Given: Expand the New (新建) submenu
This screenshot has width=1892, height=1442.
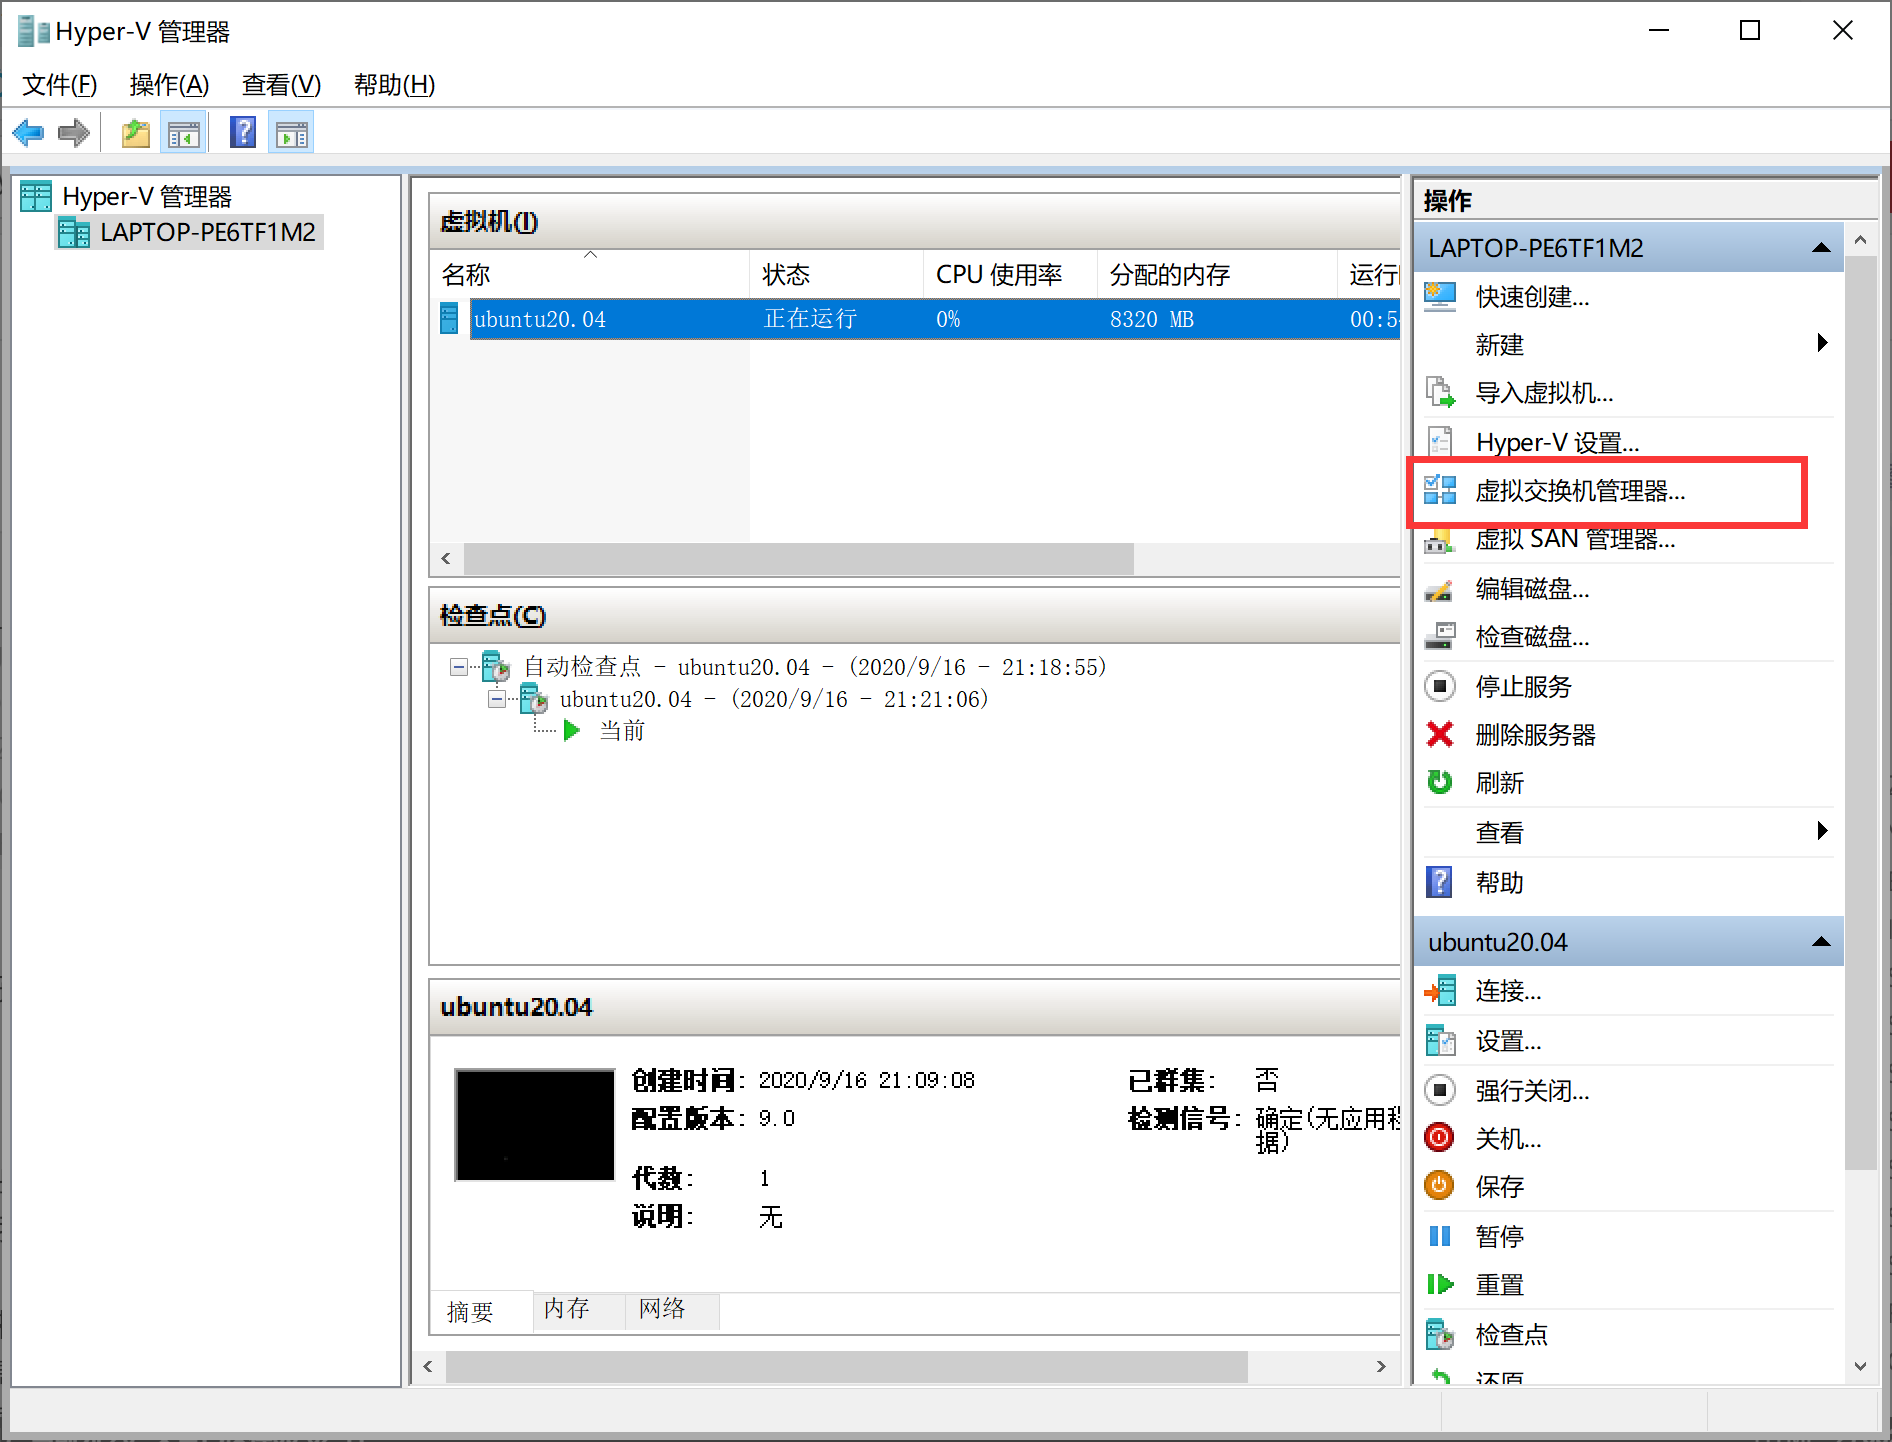Looking at the screenshot, I should [x=1823, y=343].
